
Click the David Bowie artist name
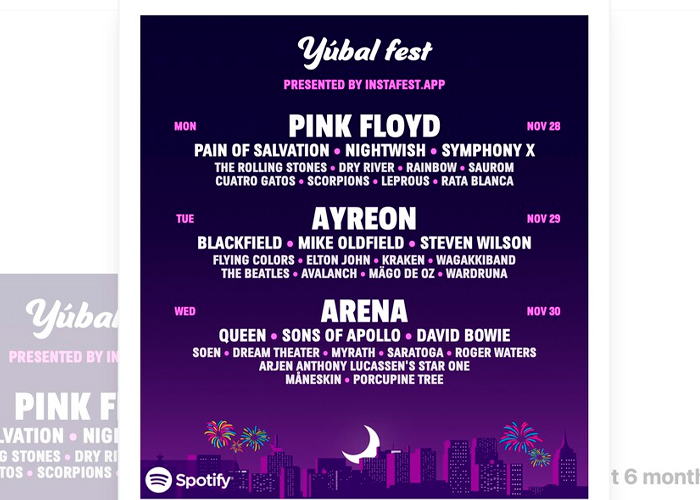[x=463, y=335]
